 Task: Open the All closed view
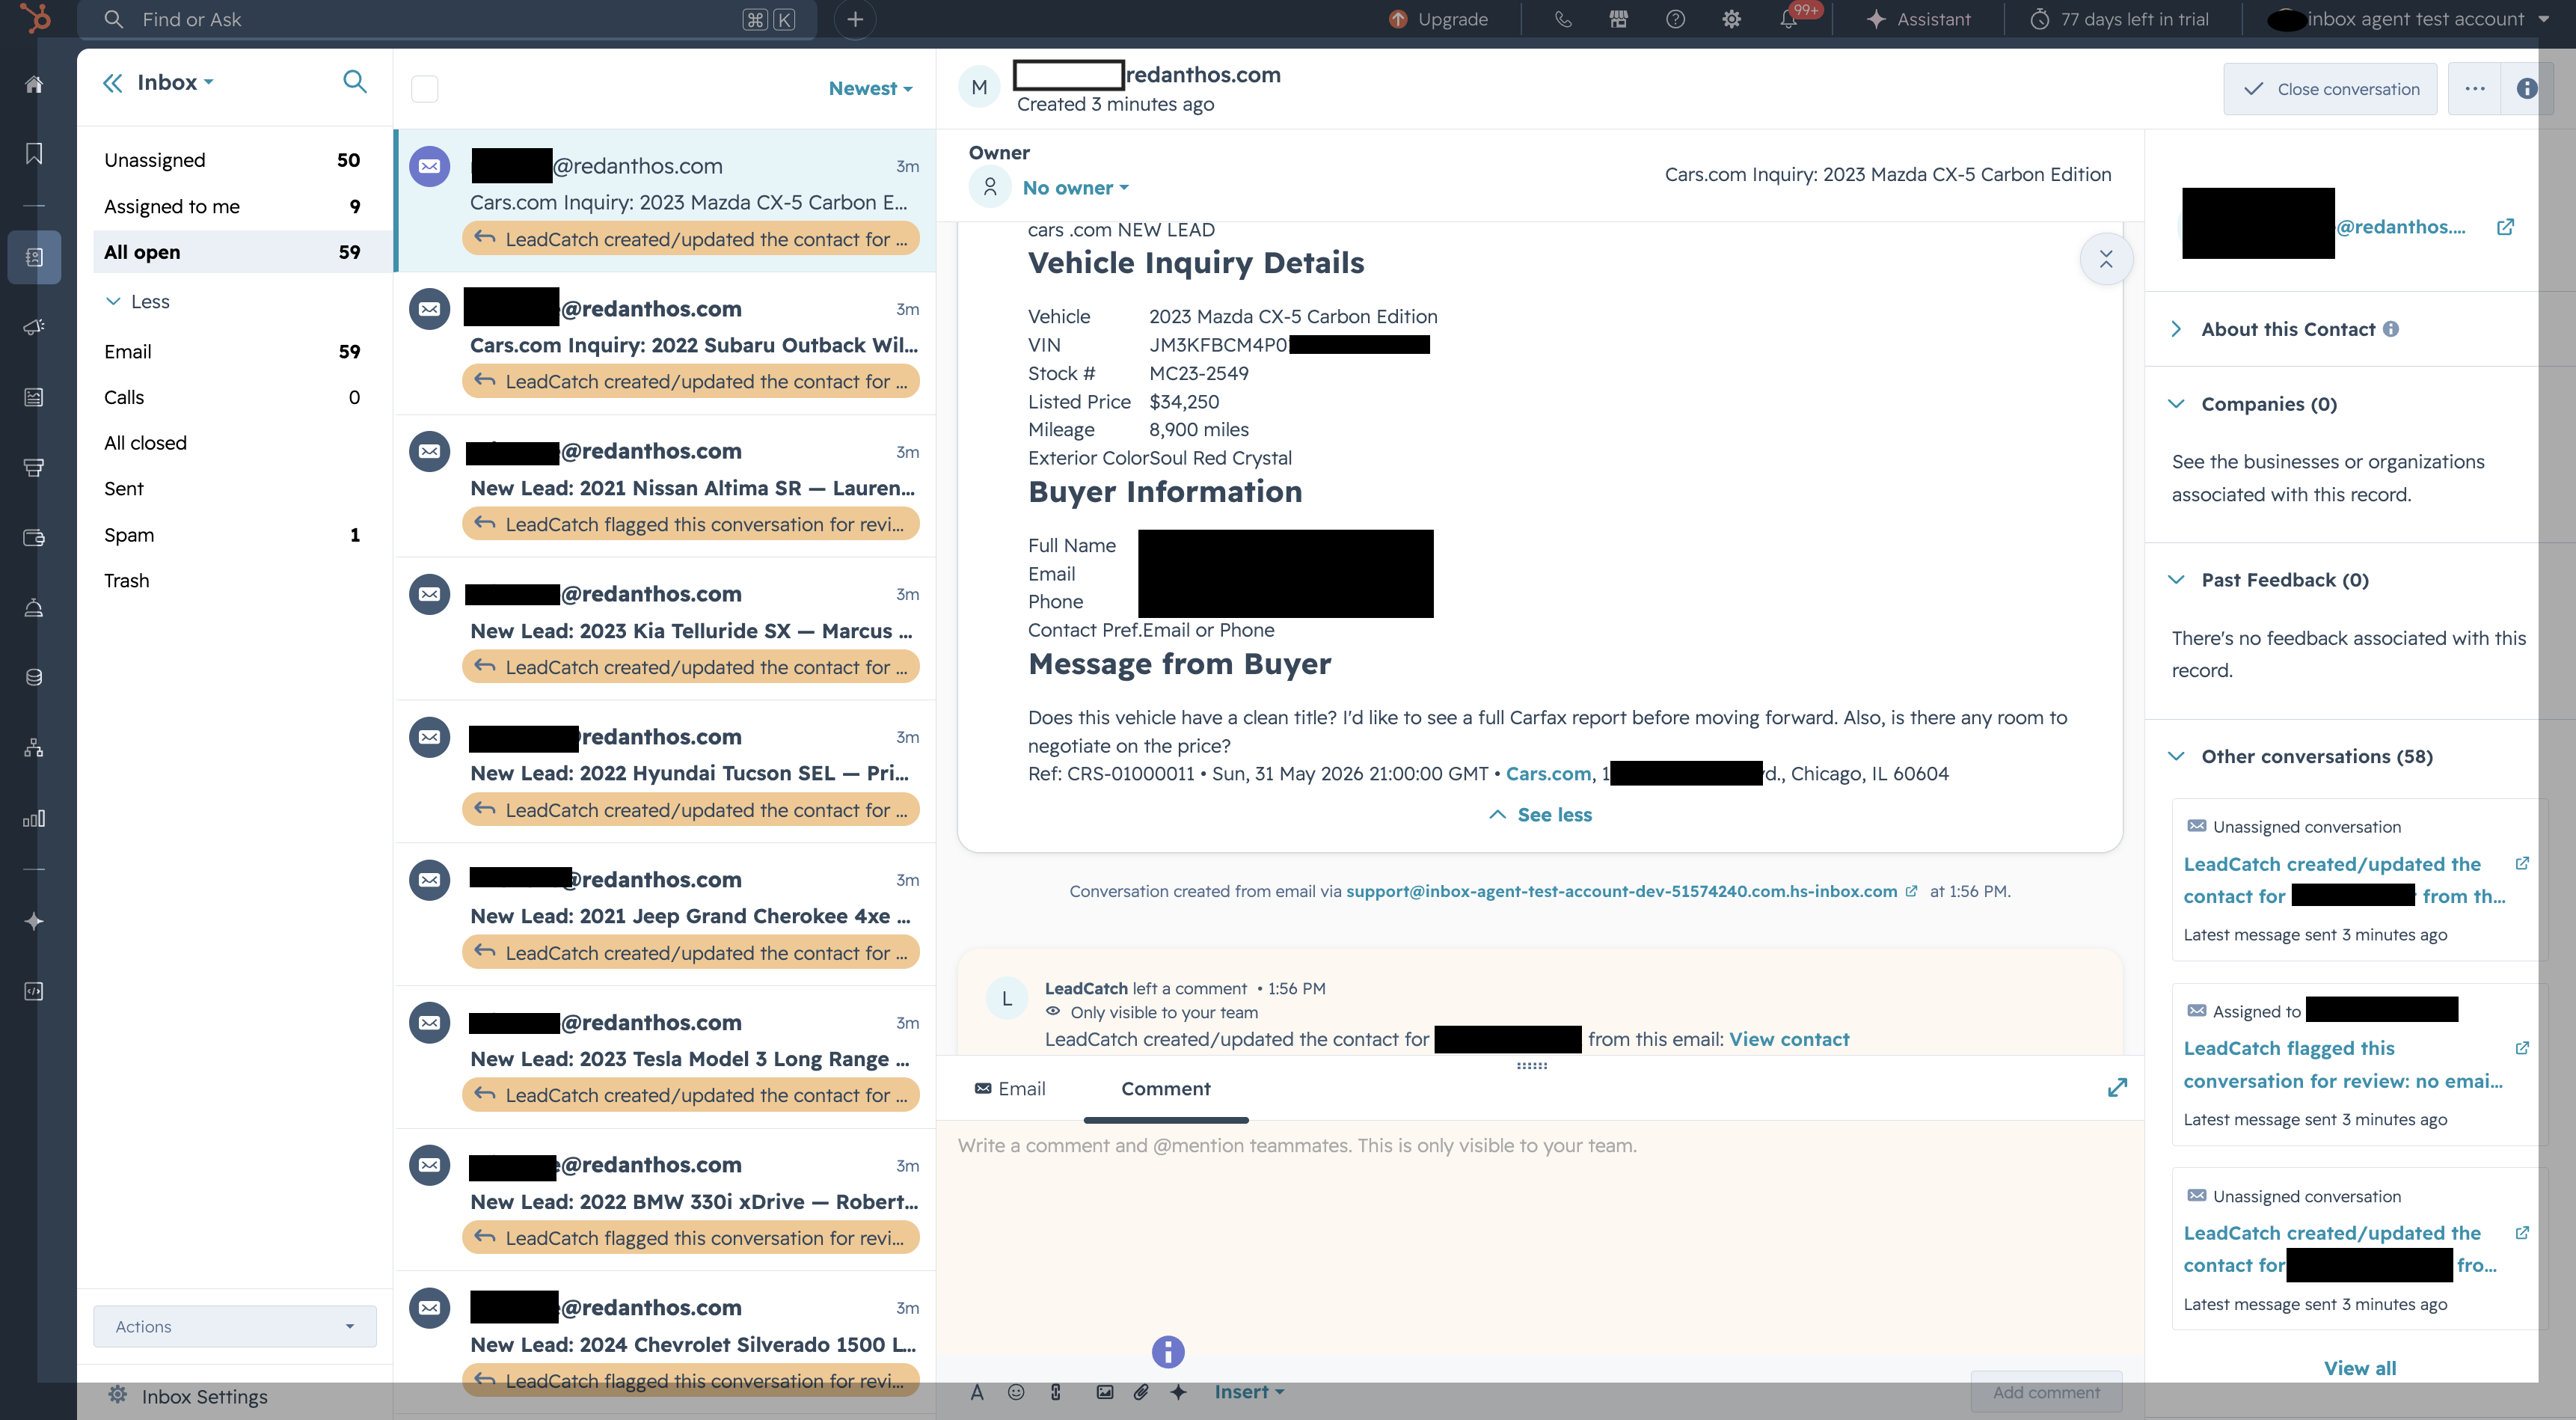tap(233, 443)
